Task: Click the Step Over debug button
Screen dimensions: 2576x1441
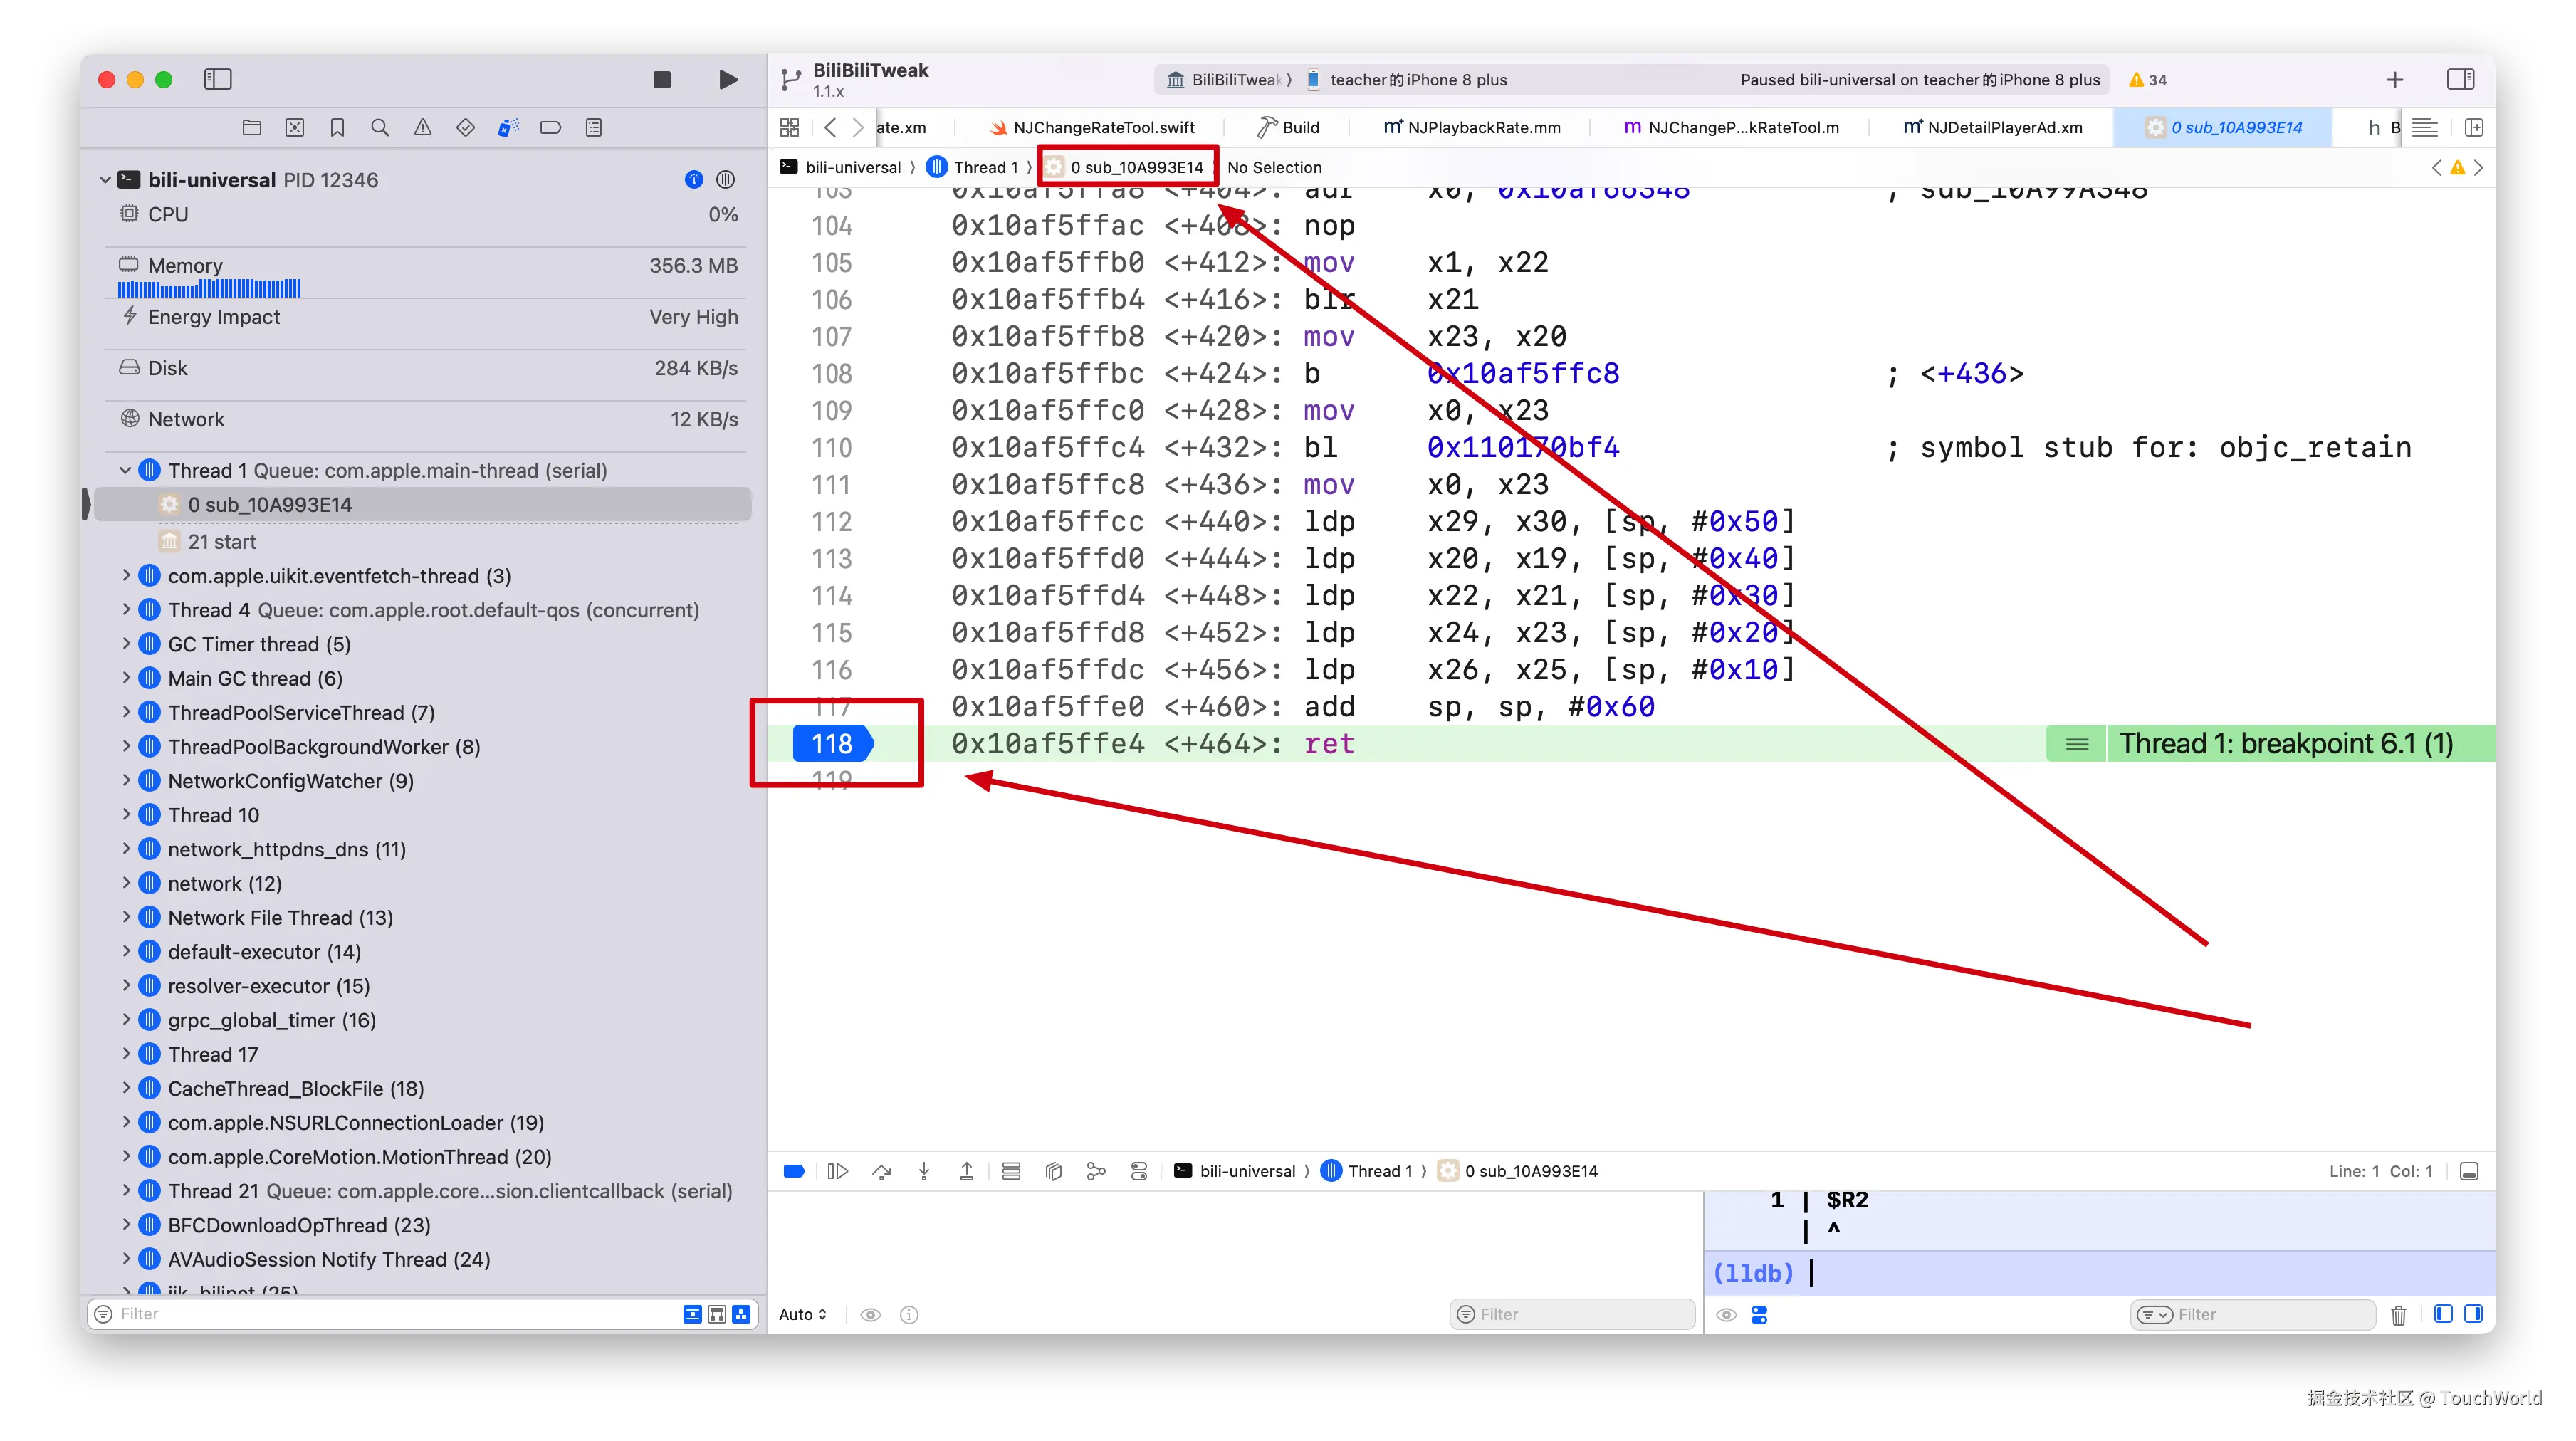Action: click(x=881, y=1171)
